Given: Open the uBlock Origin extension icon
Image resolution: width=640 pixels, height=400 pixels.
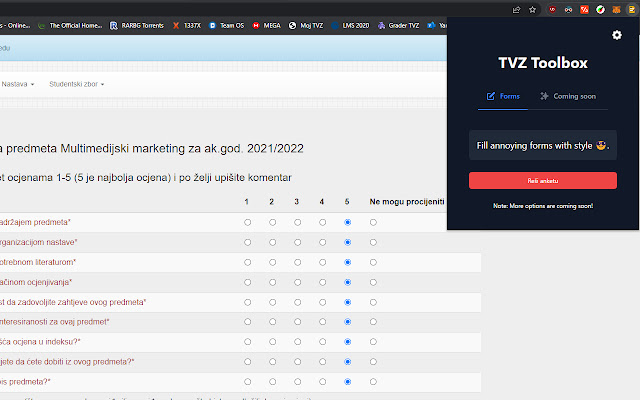Looking at the screenshot, I should [552, 10].
